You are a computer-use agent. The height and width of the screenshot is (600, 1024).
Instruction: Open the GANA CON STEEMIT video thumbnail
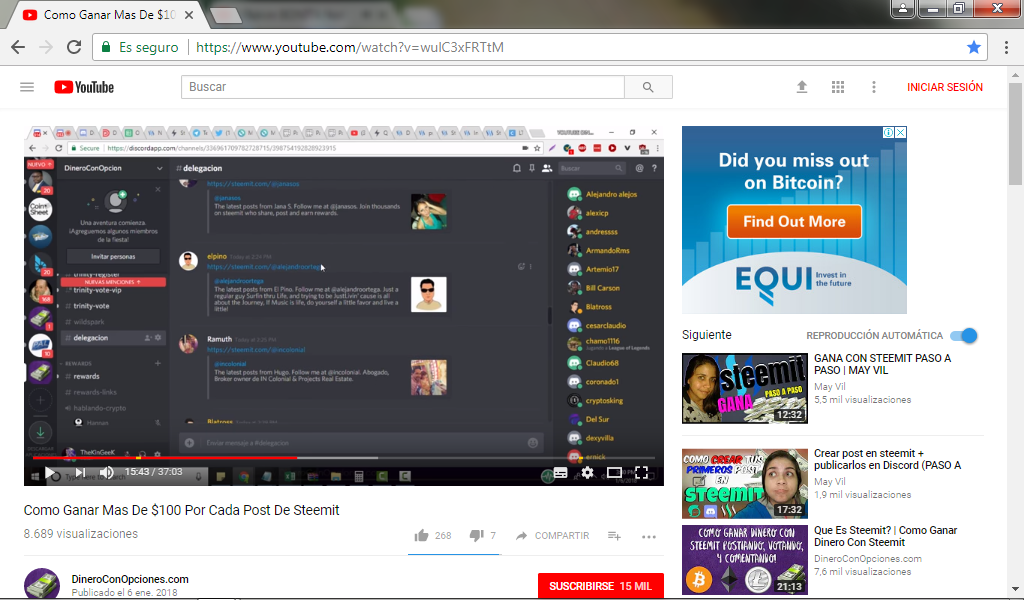click(x=744, y=388)
